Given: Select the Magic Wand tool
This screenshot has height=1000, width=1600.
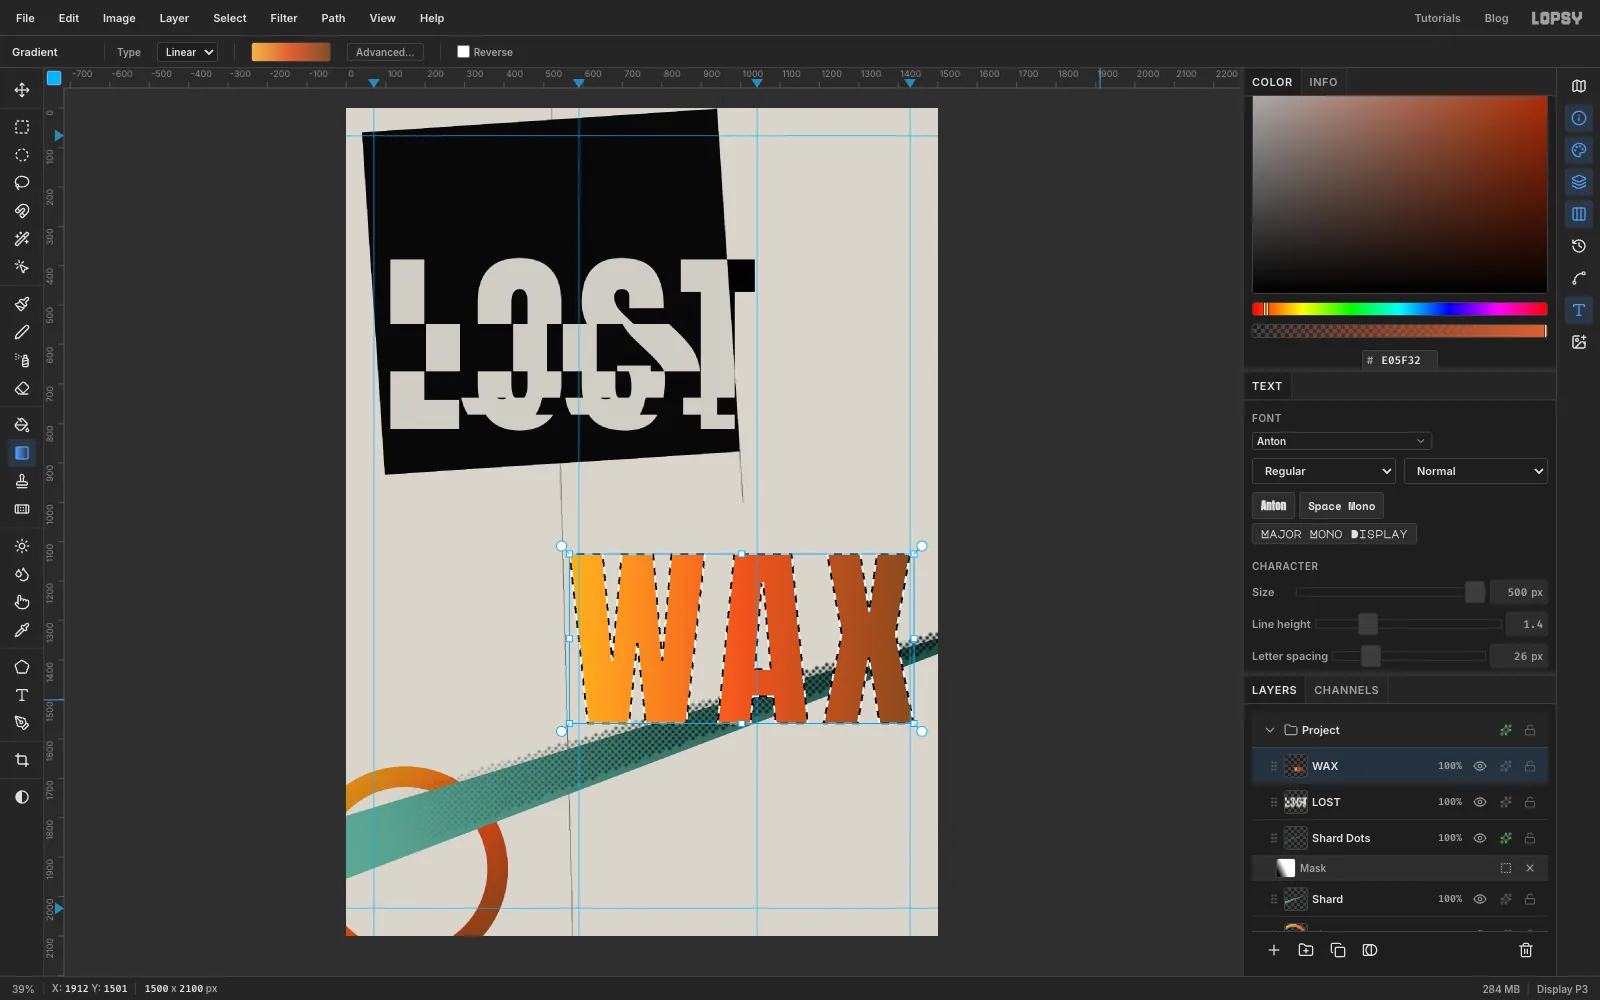Looking at the screenshot, I should [x=22, y=239].
